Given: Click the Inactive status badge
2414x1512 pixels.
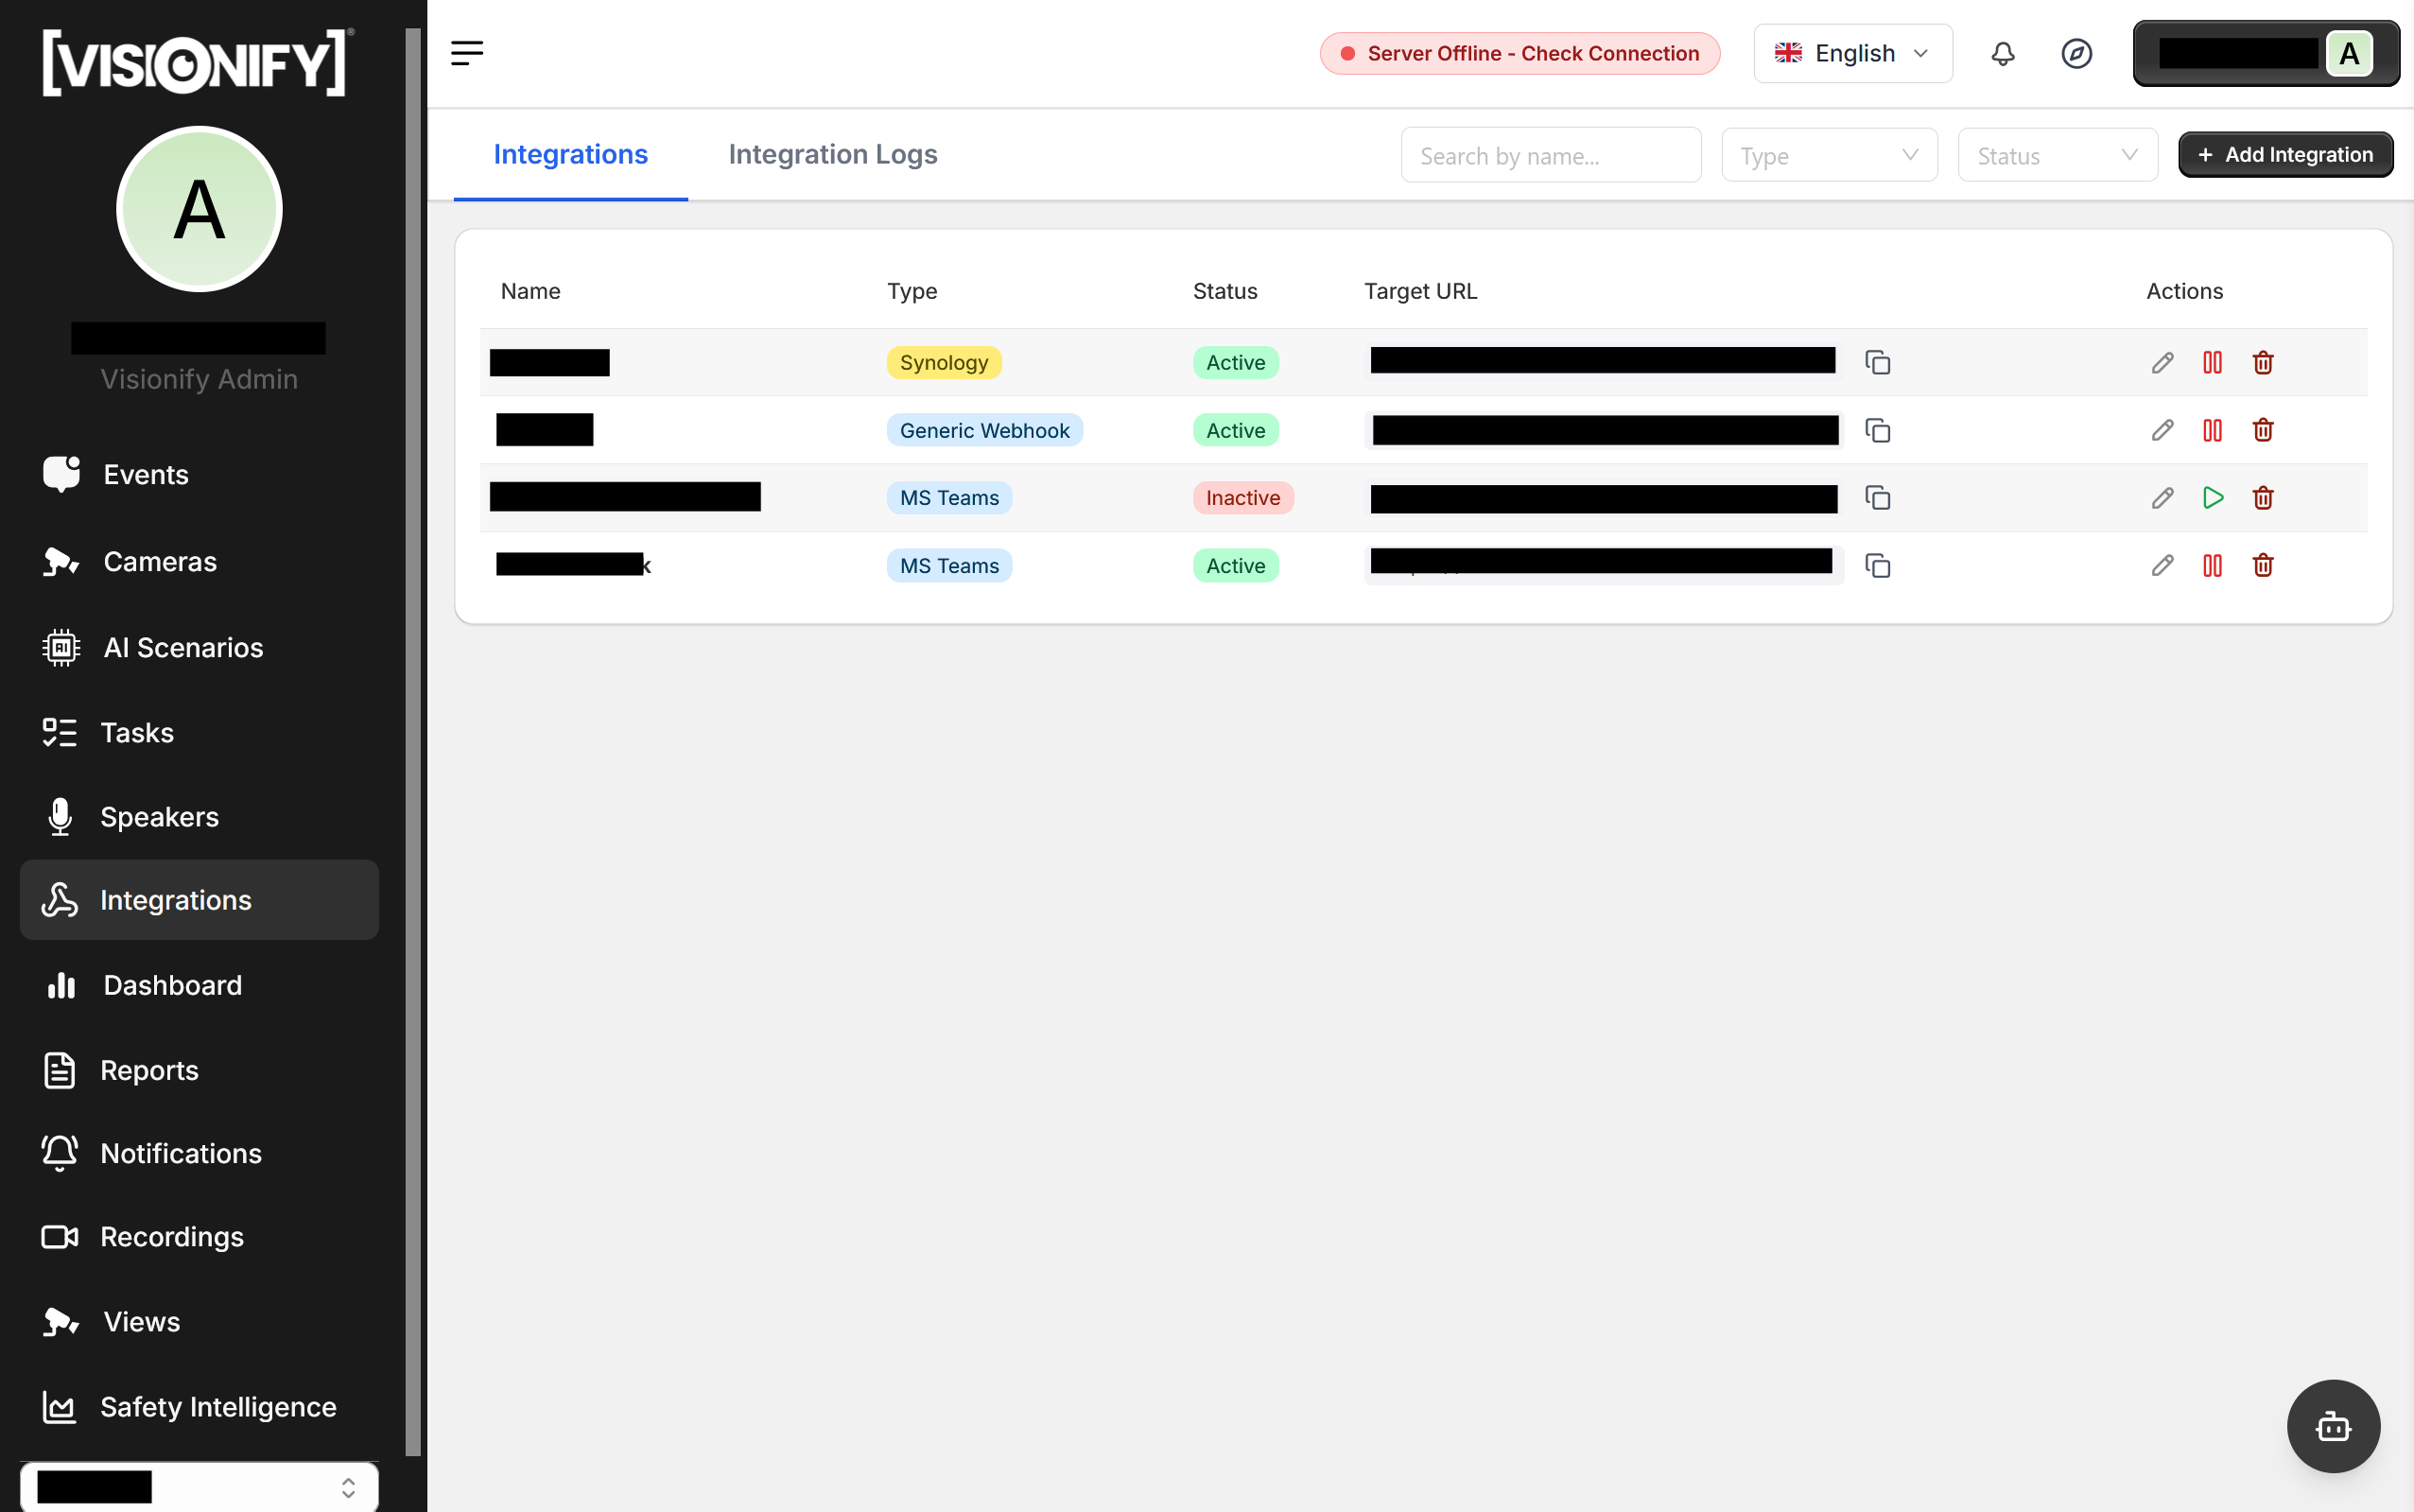Looking at the screenshot, I should pyautogui.click(x=1242, y=498).
